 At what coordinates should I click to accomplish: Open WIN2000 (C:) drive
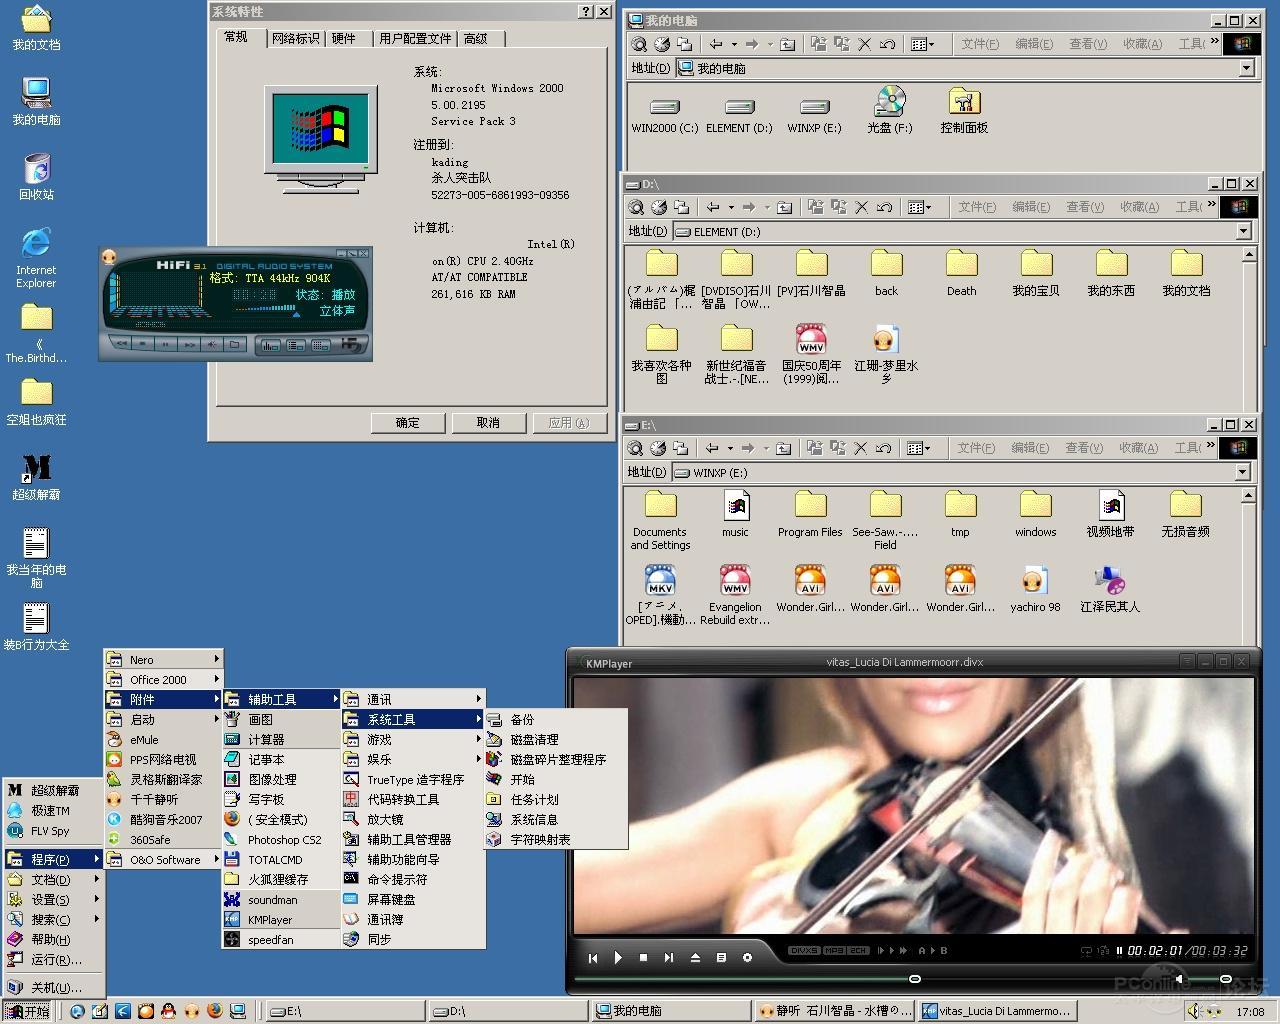click(x=665, y=115)
